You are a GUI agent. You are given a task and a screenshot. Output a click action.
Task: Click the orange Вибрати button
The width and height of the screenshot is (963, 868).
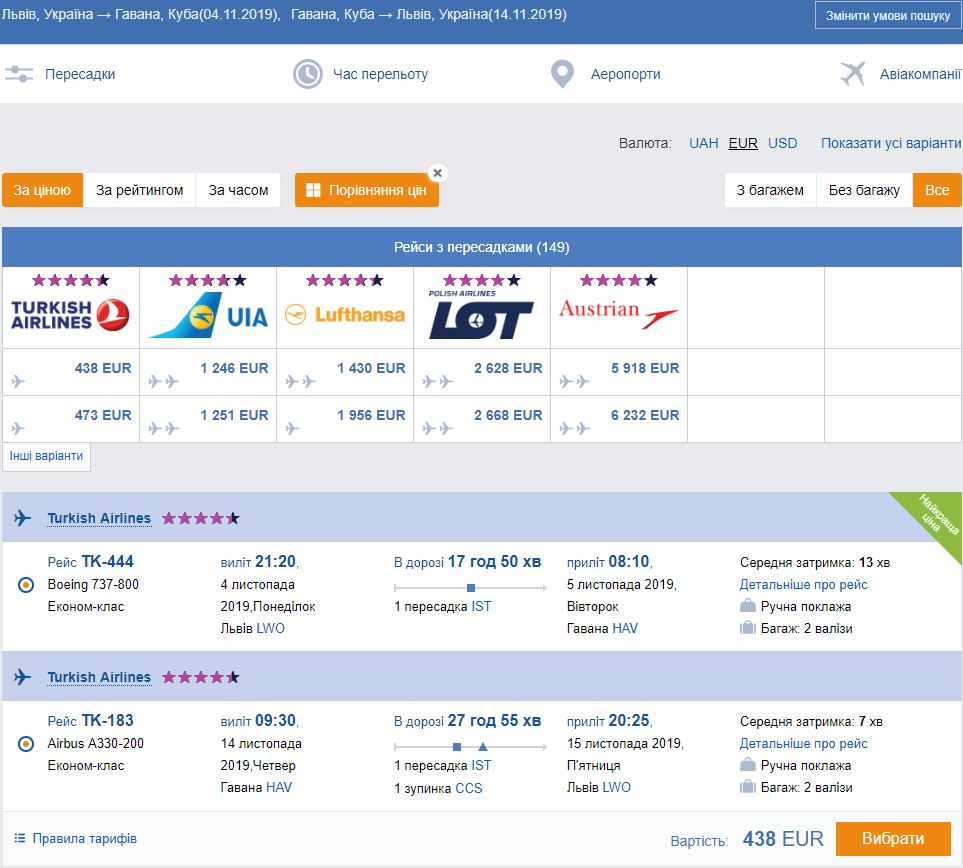(x=893, y=839)
